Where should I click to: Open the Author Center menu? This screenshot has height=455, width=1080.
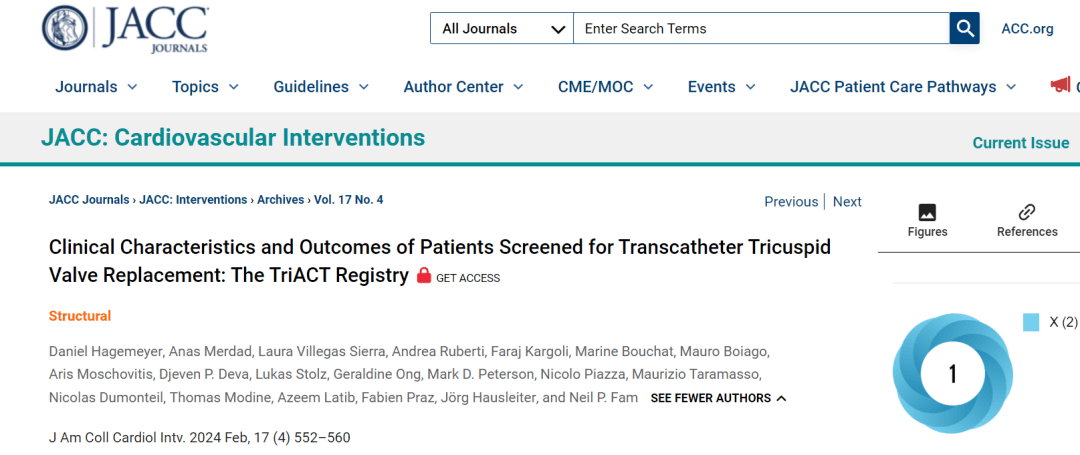pyautogui.click(x=463, y=87)
